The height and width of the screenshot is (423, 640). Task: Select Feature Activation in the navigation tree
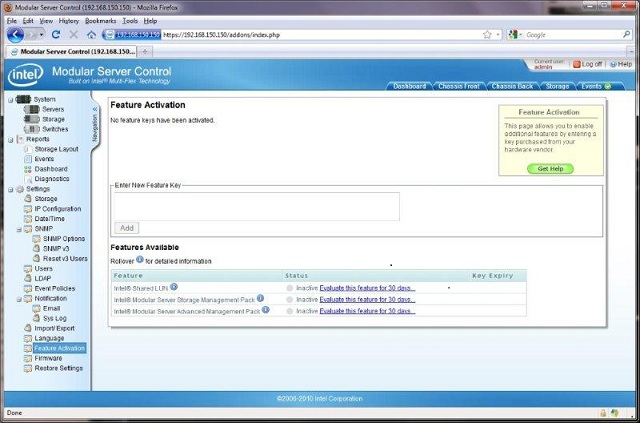tap(59, 348)
